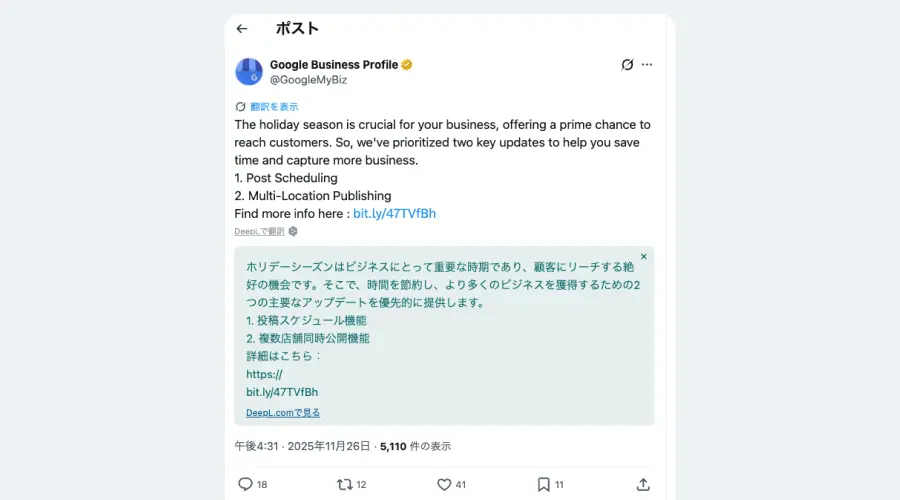Screen dimensions: 900x500
Task: Like the post with the heart
Action: pyautogui.click(x=445, y=484)
